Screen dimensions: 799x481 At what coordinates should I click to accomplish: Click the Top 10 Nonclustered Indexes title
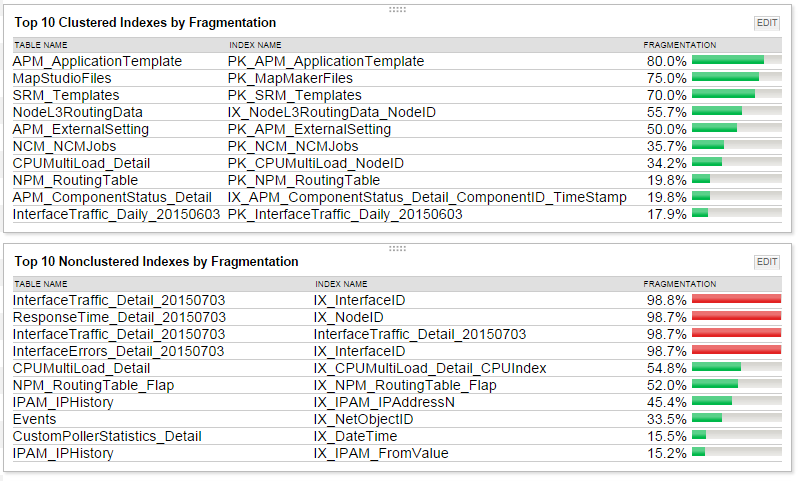156,261
